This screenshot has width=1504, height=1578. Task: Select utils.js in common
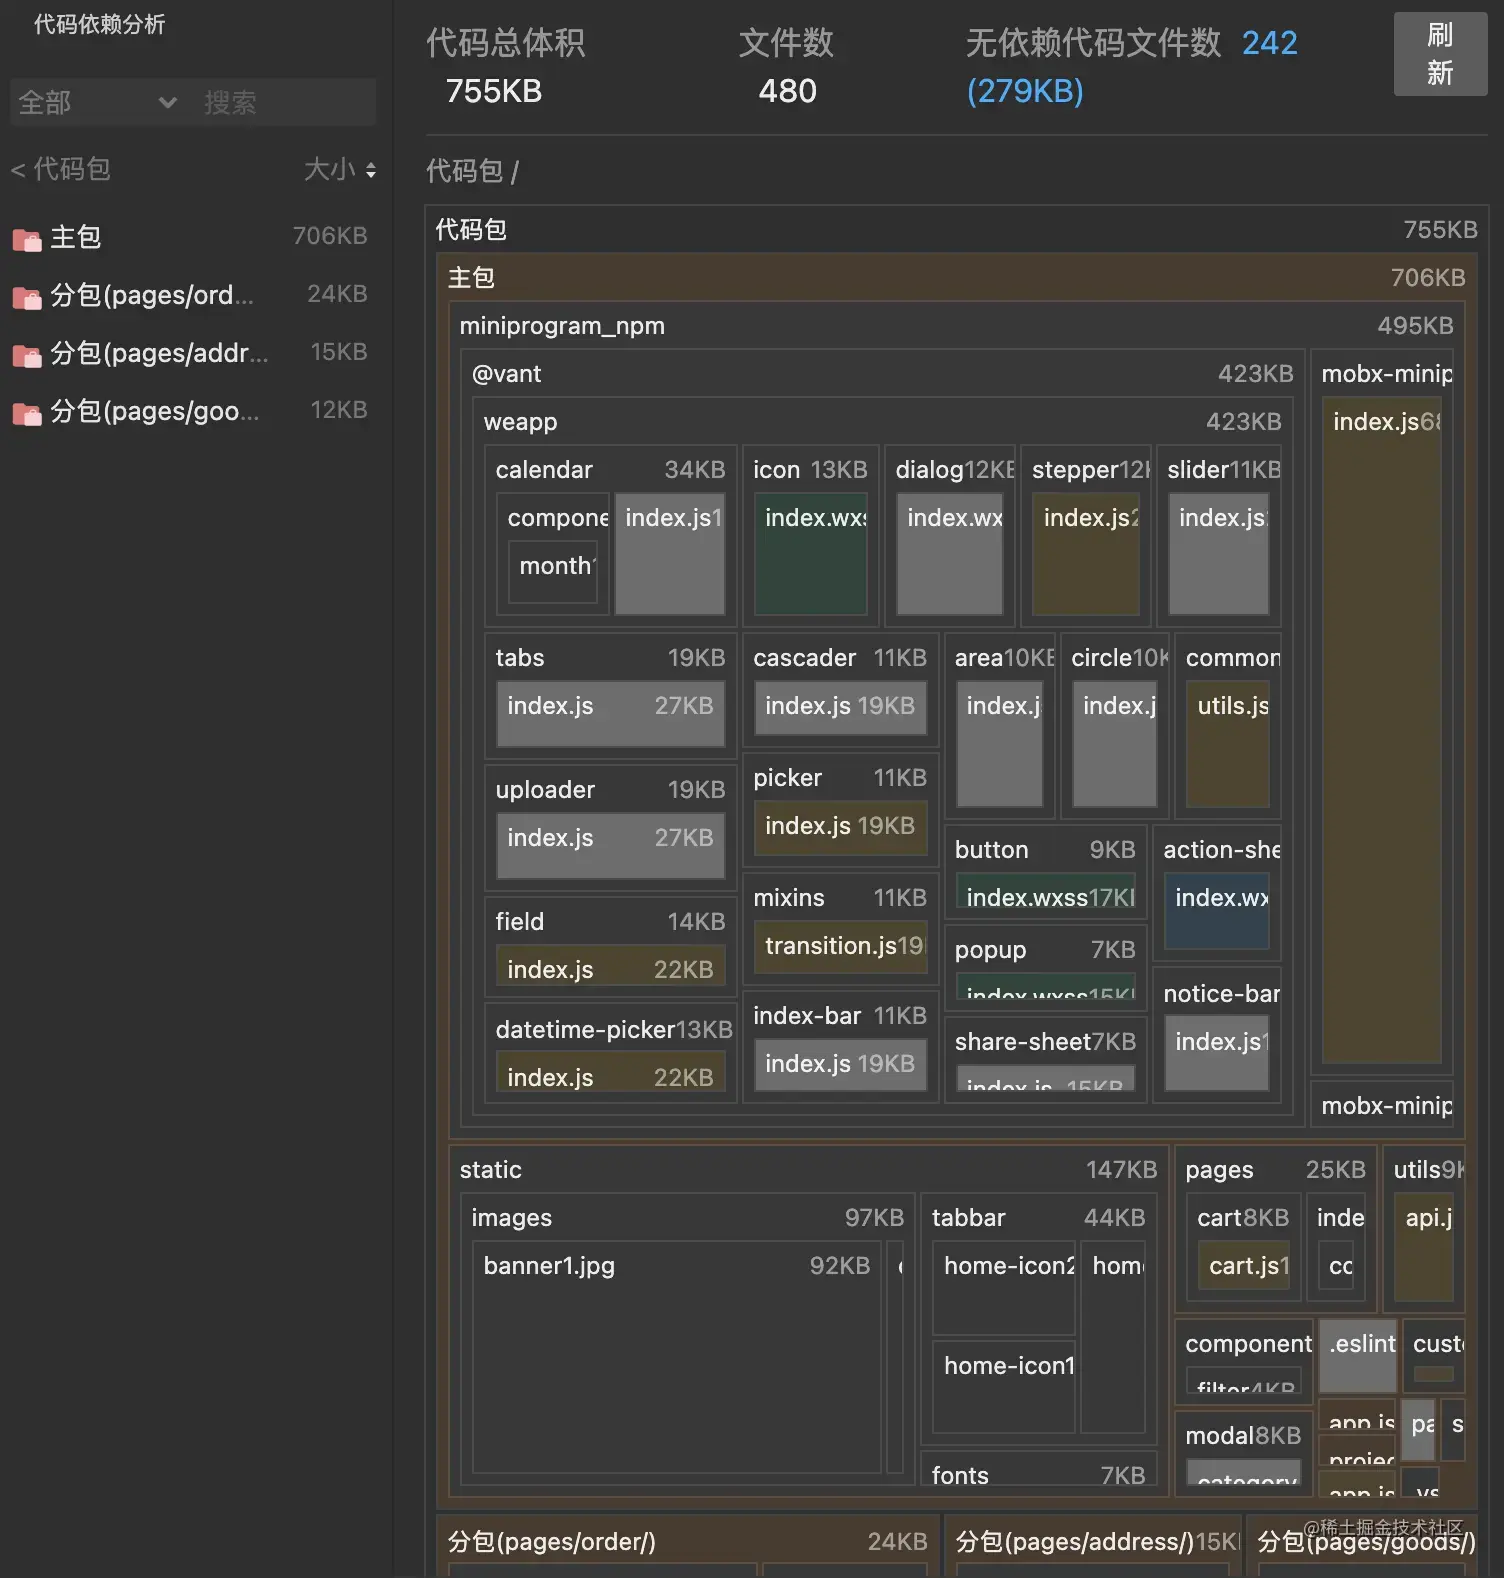coord(1228,744)
